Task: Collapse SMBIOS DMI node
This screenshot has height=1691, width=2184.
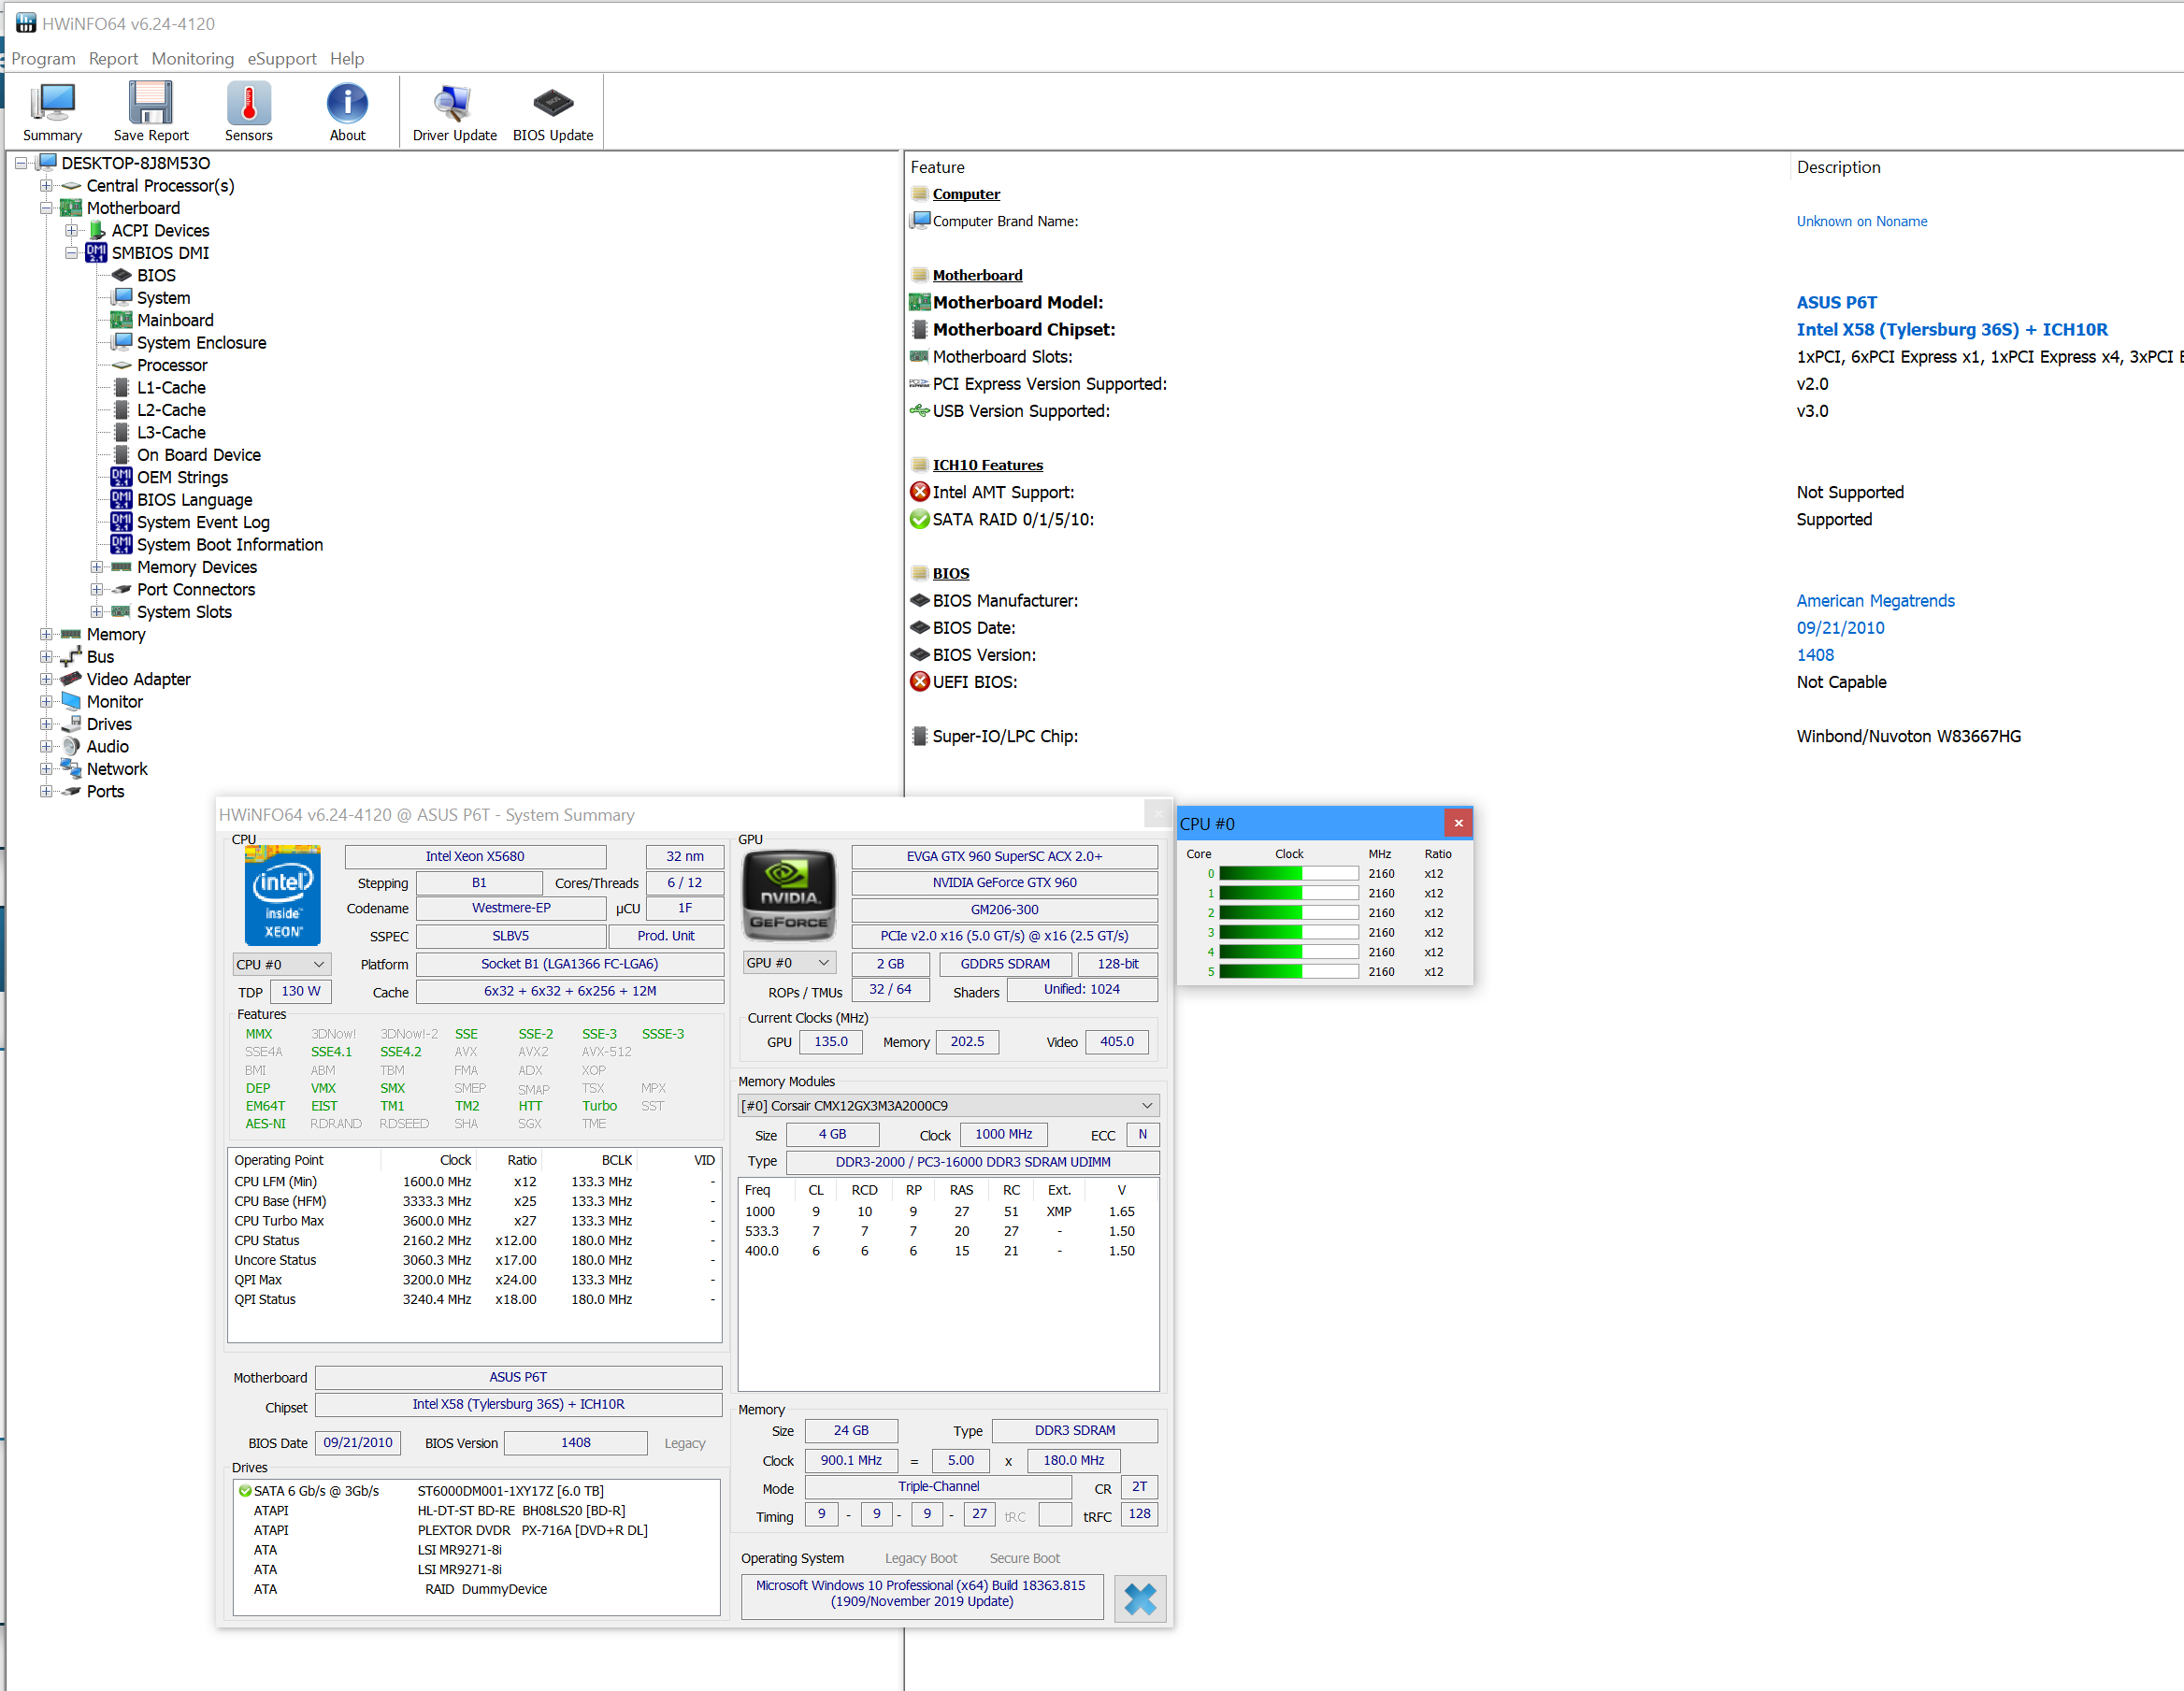Action: (71, 253)
